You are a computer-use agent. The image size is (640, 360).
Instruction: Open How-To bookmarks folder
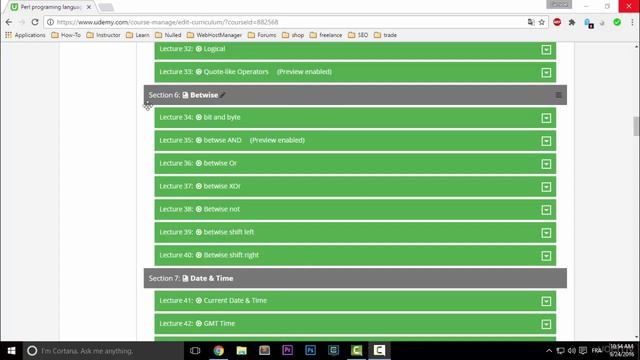pos(66,35)
